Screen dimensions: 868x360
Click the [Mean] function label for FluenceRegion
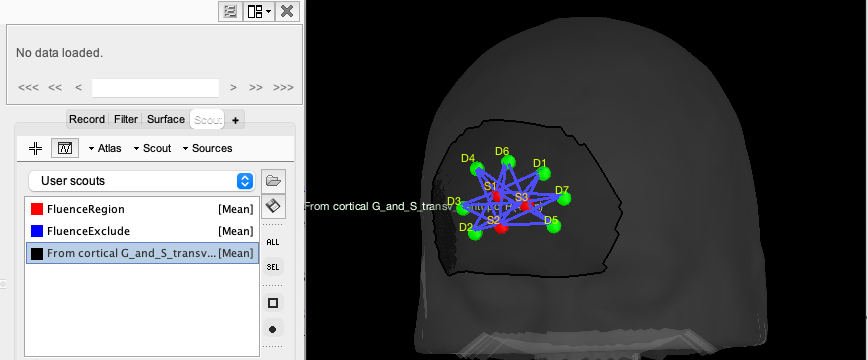(236, 209)
